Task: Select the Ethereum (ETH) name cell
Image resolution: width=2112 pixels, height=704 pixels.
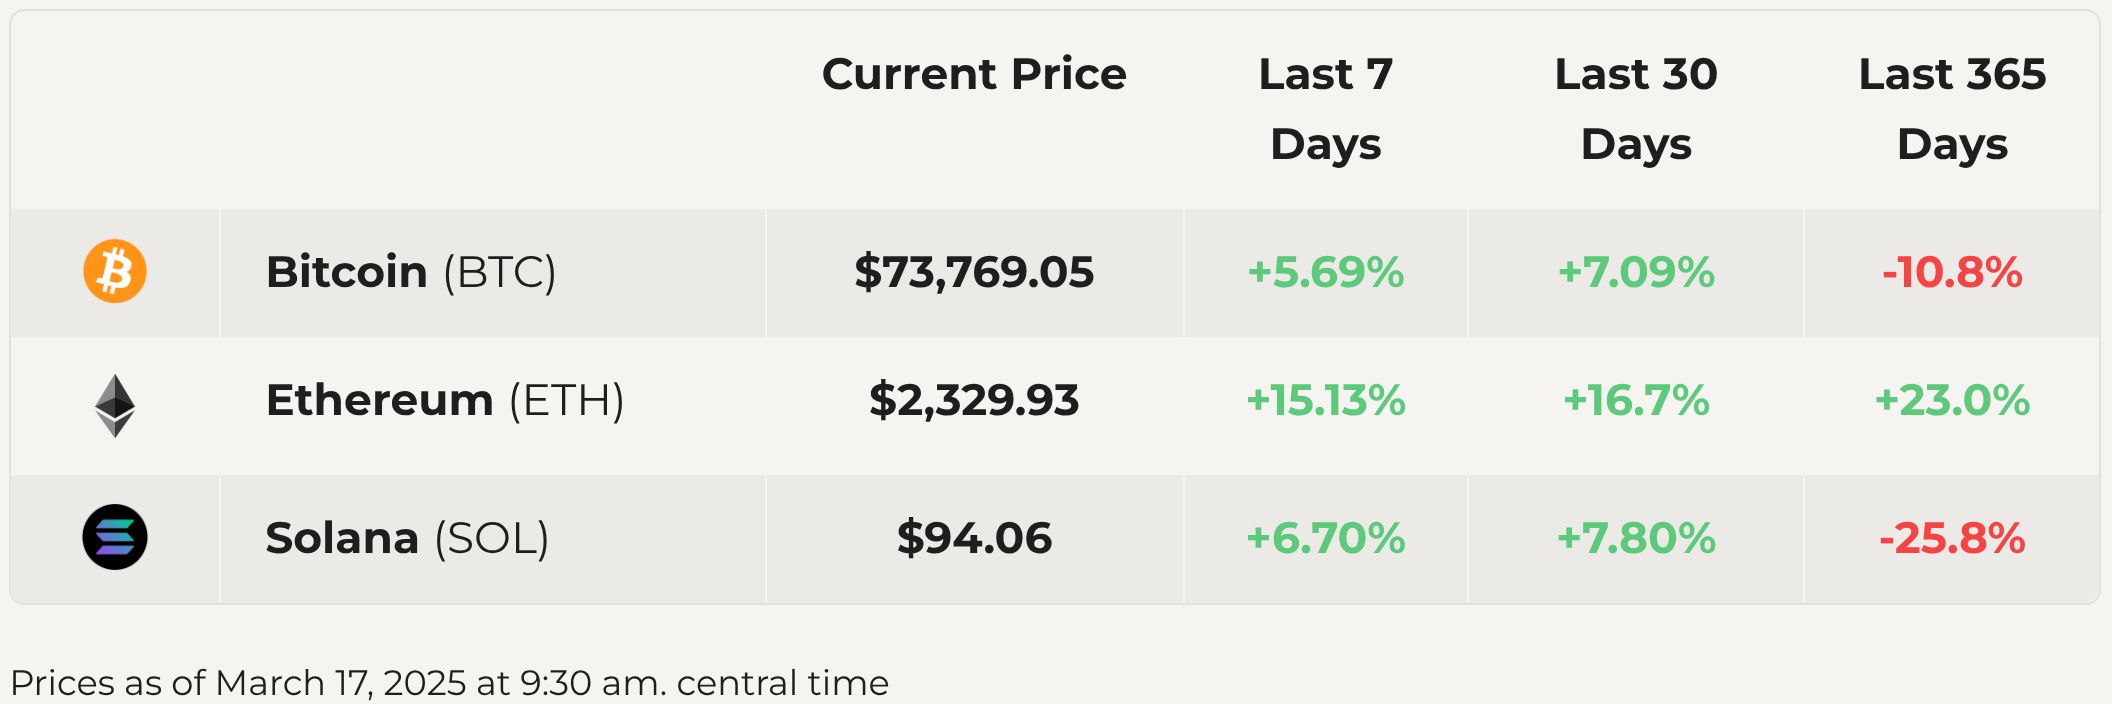Action: pyautogui.click(x=445, y=400)
